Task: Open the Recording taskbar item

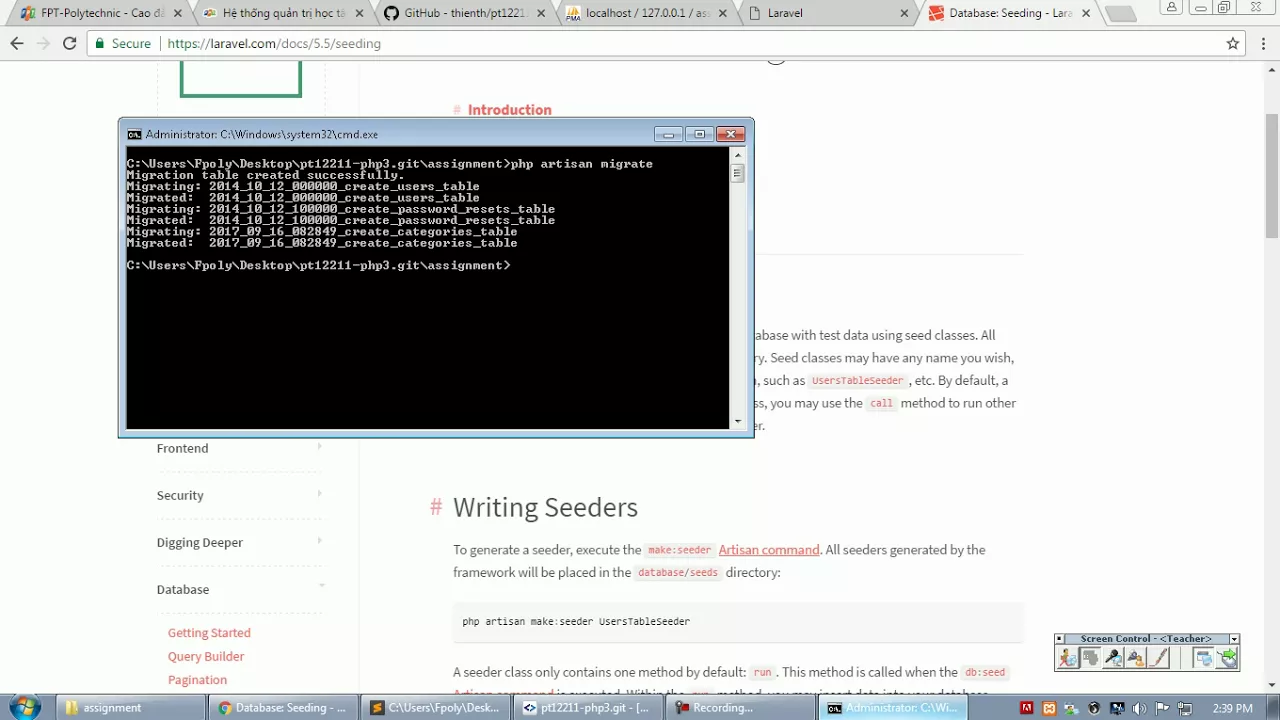Action: (741, 708)
